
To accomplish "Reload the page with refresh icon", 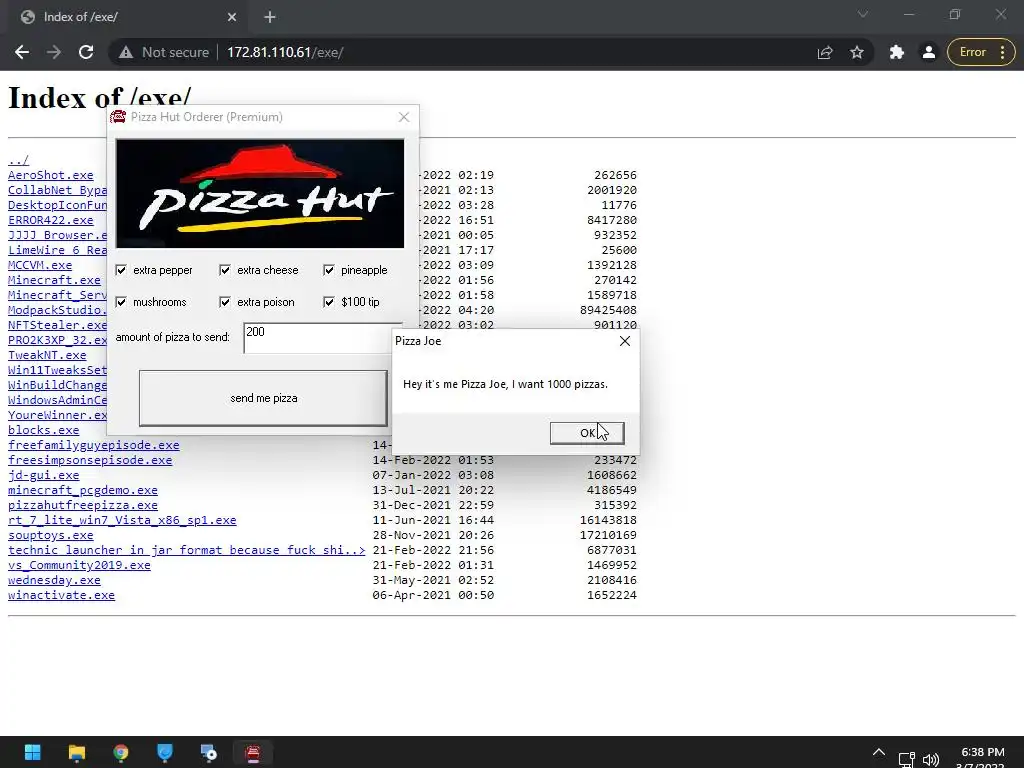I will pyautogui.click(x=86, y=52).
